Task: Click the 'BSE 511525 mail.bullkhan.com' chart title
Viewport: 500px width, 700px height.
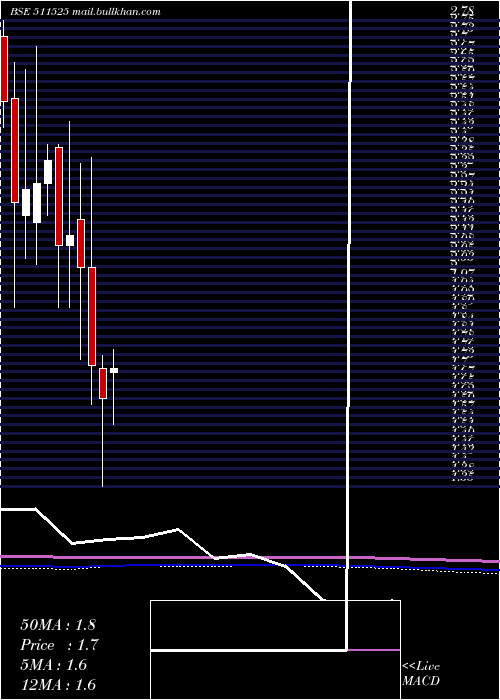Action: (85, 12)
